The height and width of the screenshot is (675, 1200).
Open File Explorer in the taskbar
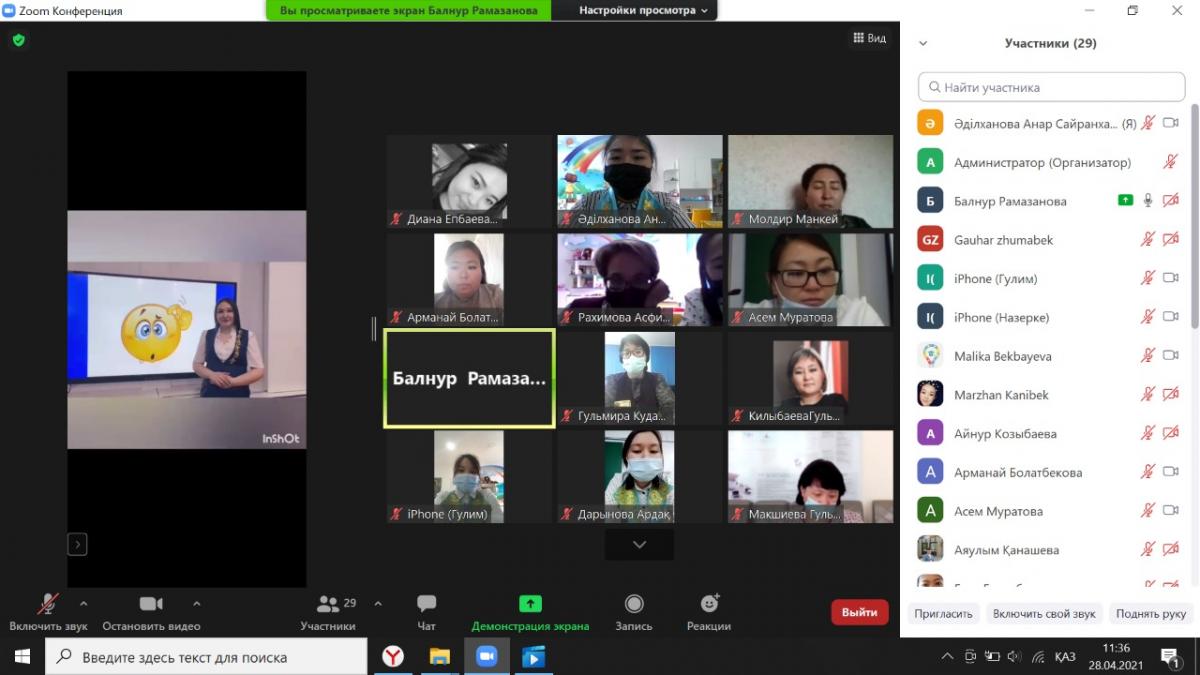click(440, 657)
